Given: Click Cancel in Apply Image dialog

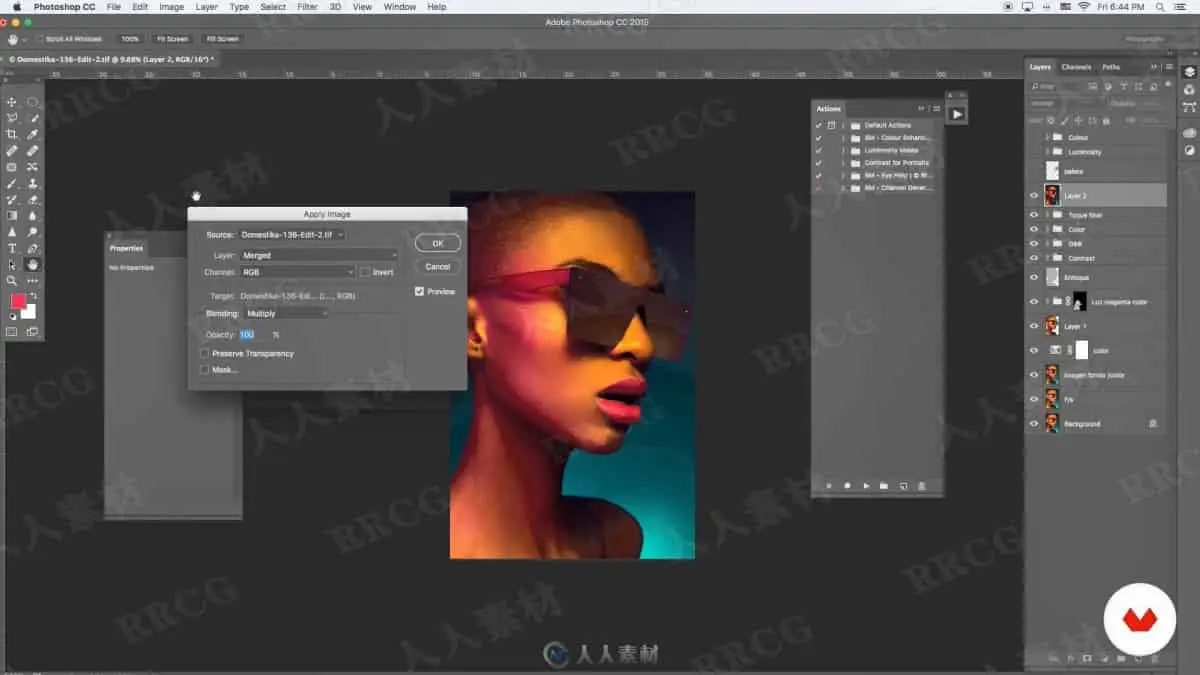Looking at the screenshot, I should click(x=437, y=267).
